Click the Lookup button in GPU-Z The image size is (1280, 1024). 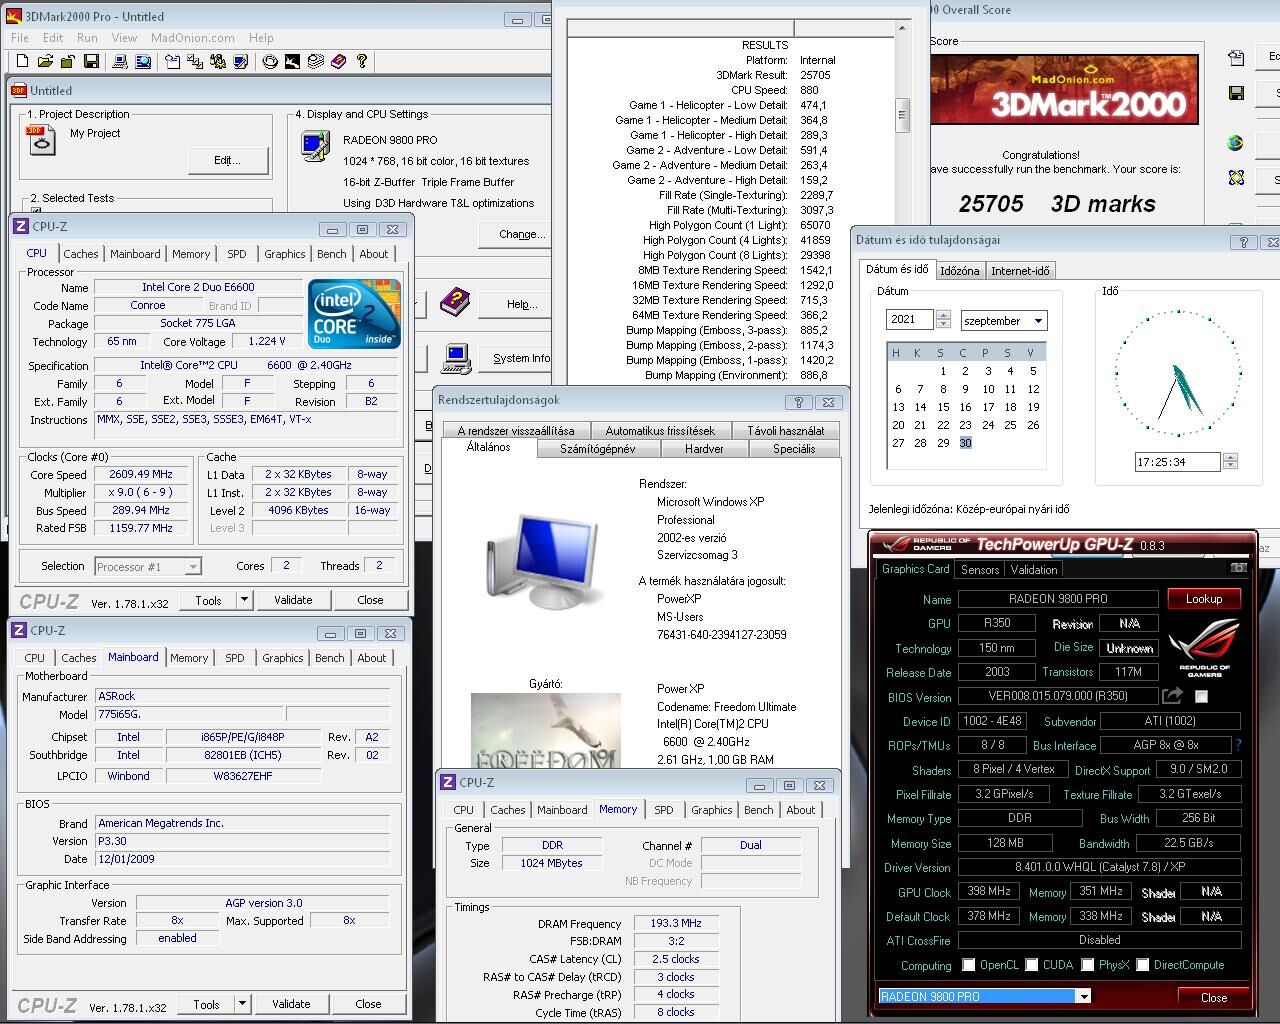1204,598
